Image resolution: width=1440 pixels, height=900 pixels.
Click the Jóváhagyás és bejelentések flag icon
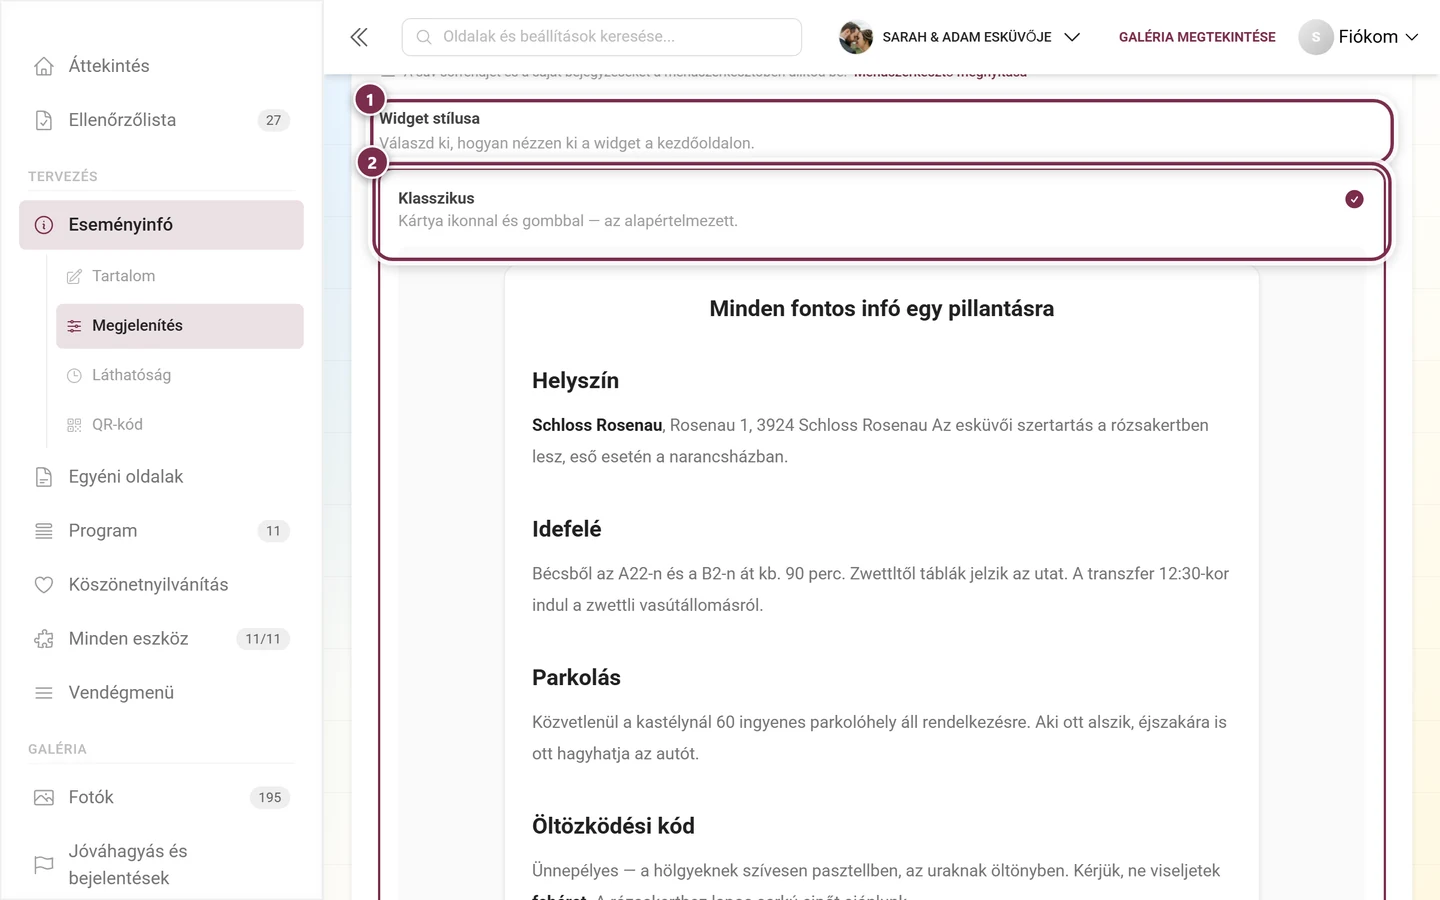pyautogui.click(x=44, y=864)
